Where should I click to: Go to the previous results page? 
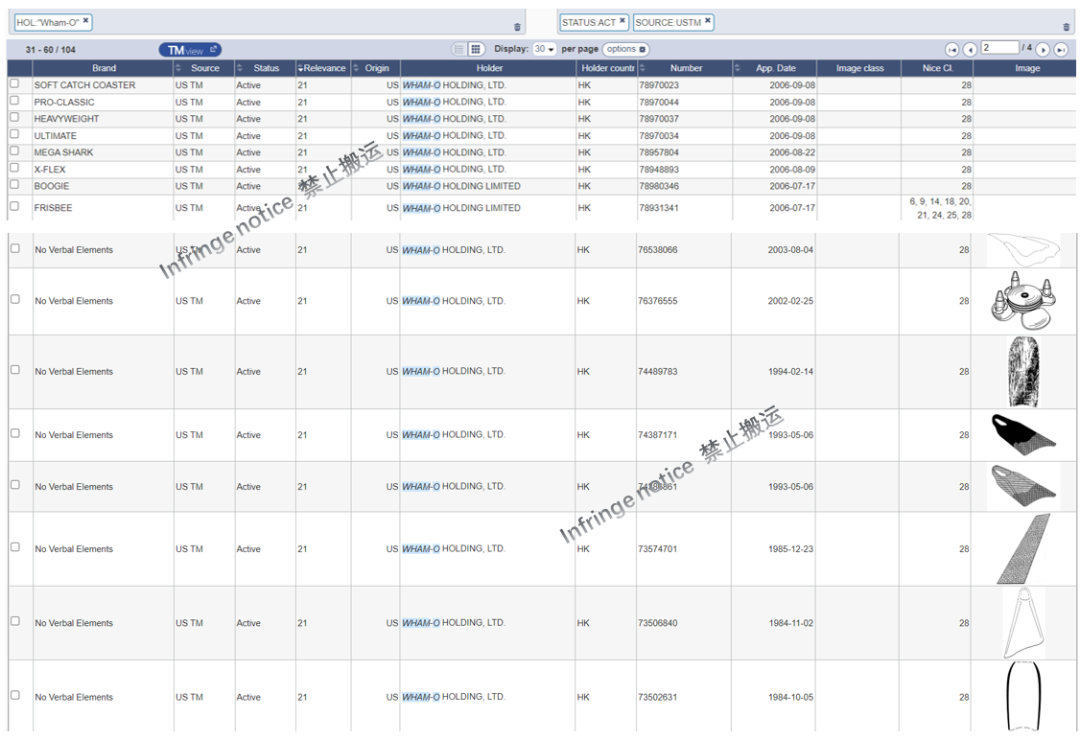click(x=969, y=49)
